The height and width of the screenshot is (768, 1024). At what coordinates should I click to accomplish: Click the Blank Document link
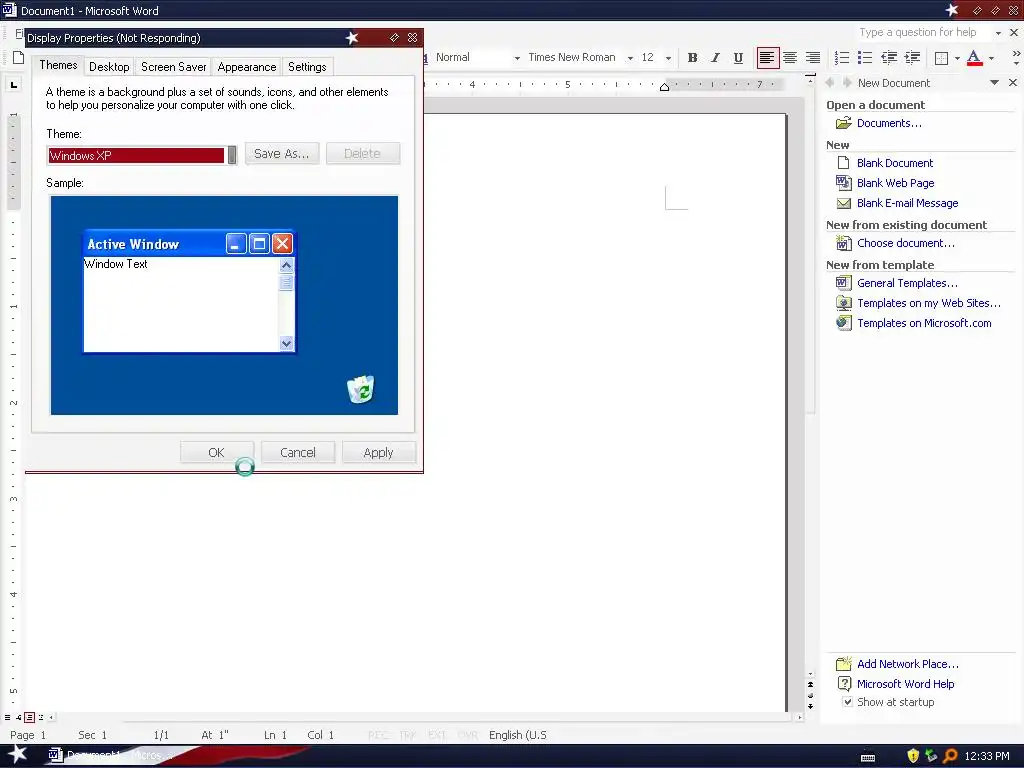895,163
